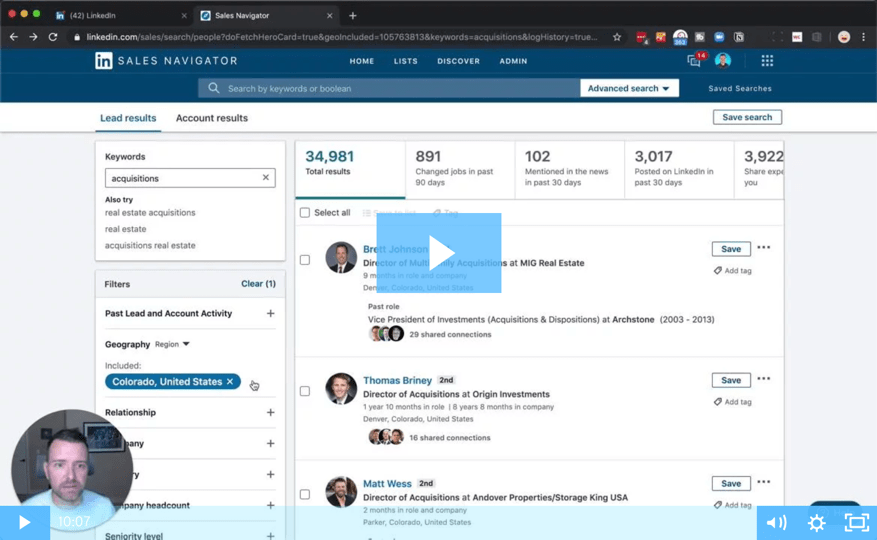Open the DISCOVER menu
The height and width of the screenshot is (540, 877).
pyautogui.click(x=459, y=61)
